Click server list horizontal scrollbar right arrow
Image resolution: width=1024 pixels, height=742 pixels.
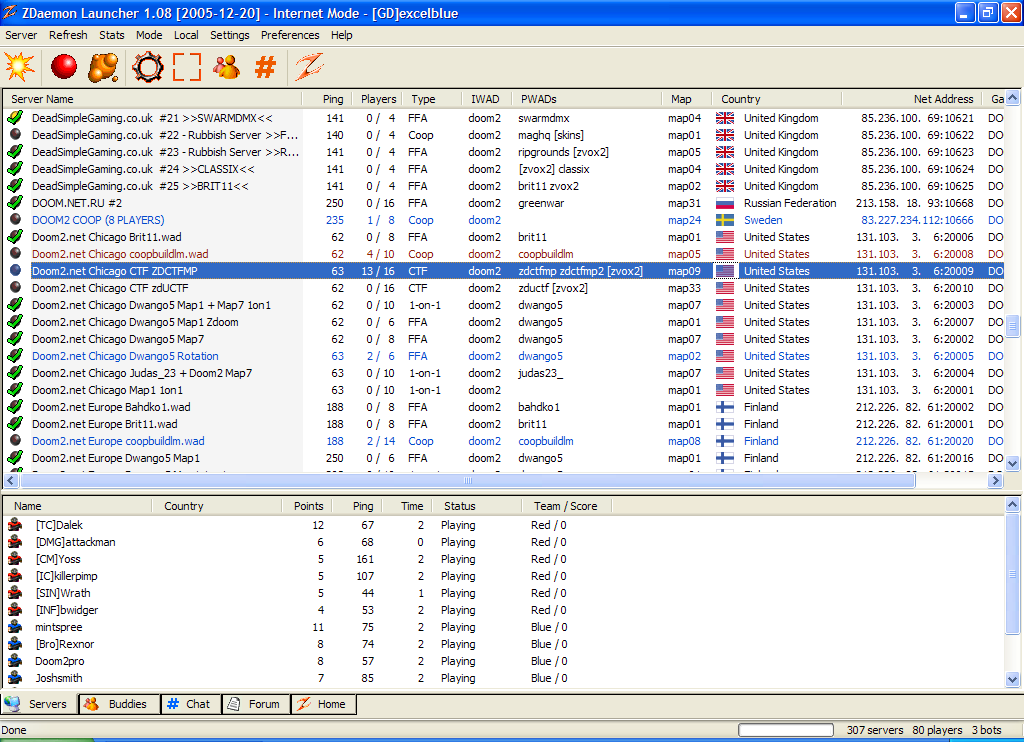(x=995, y=481)
